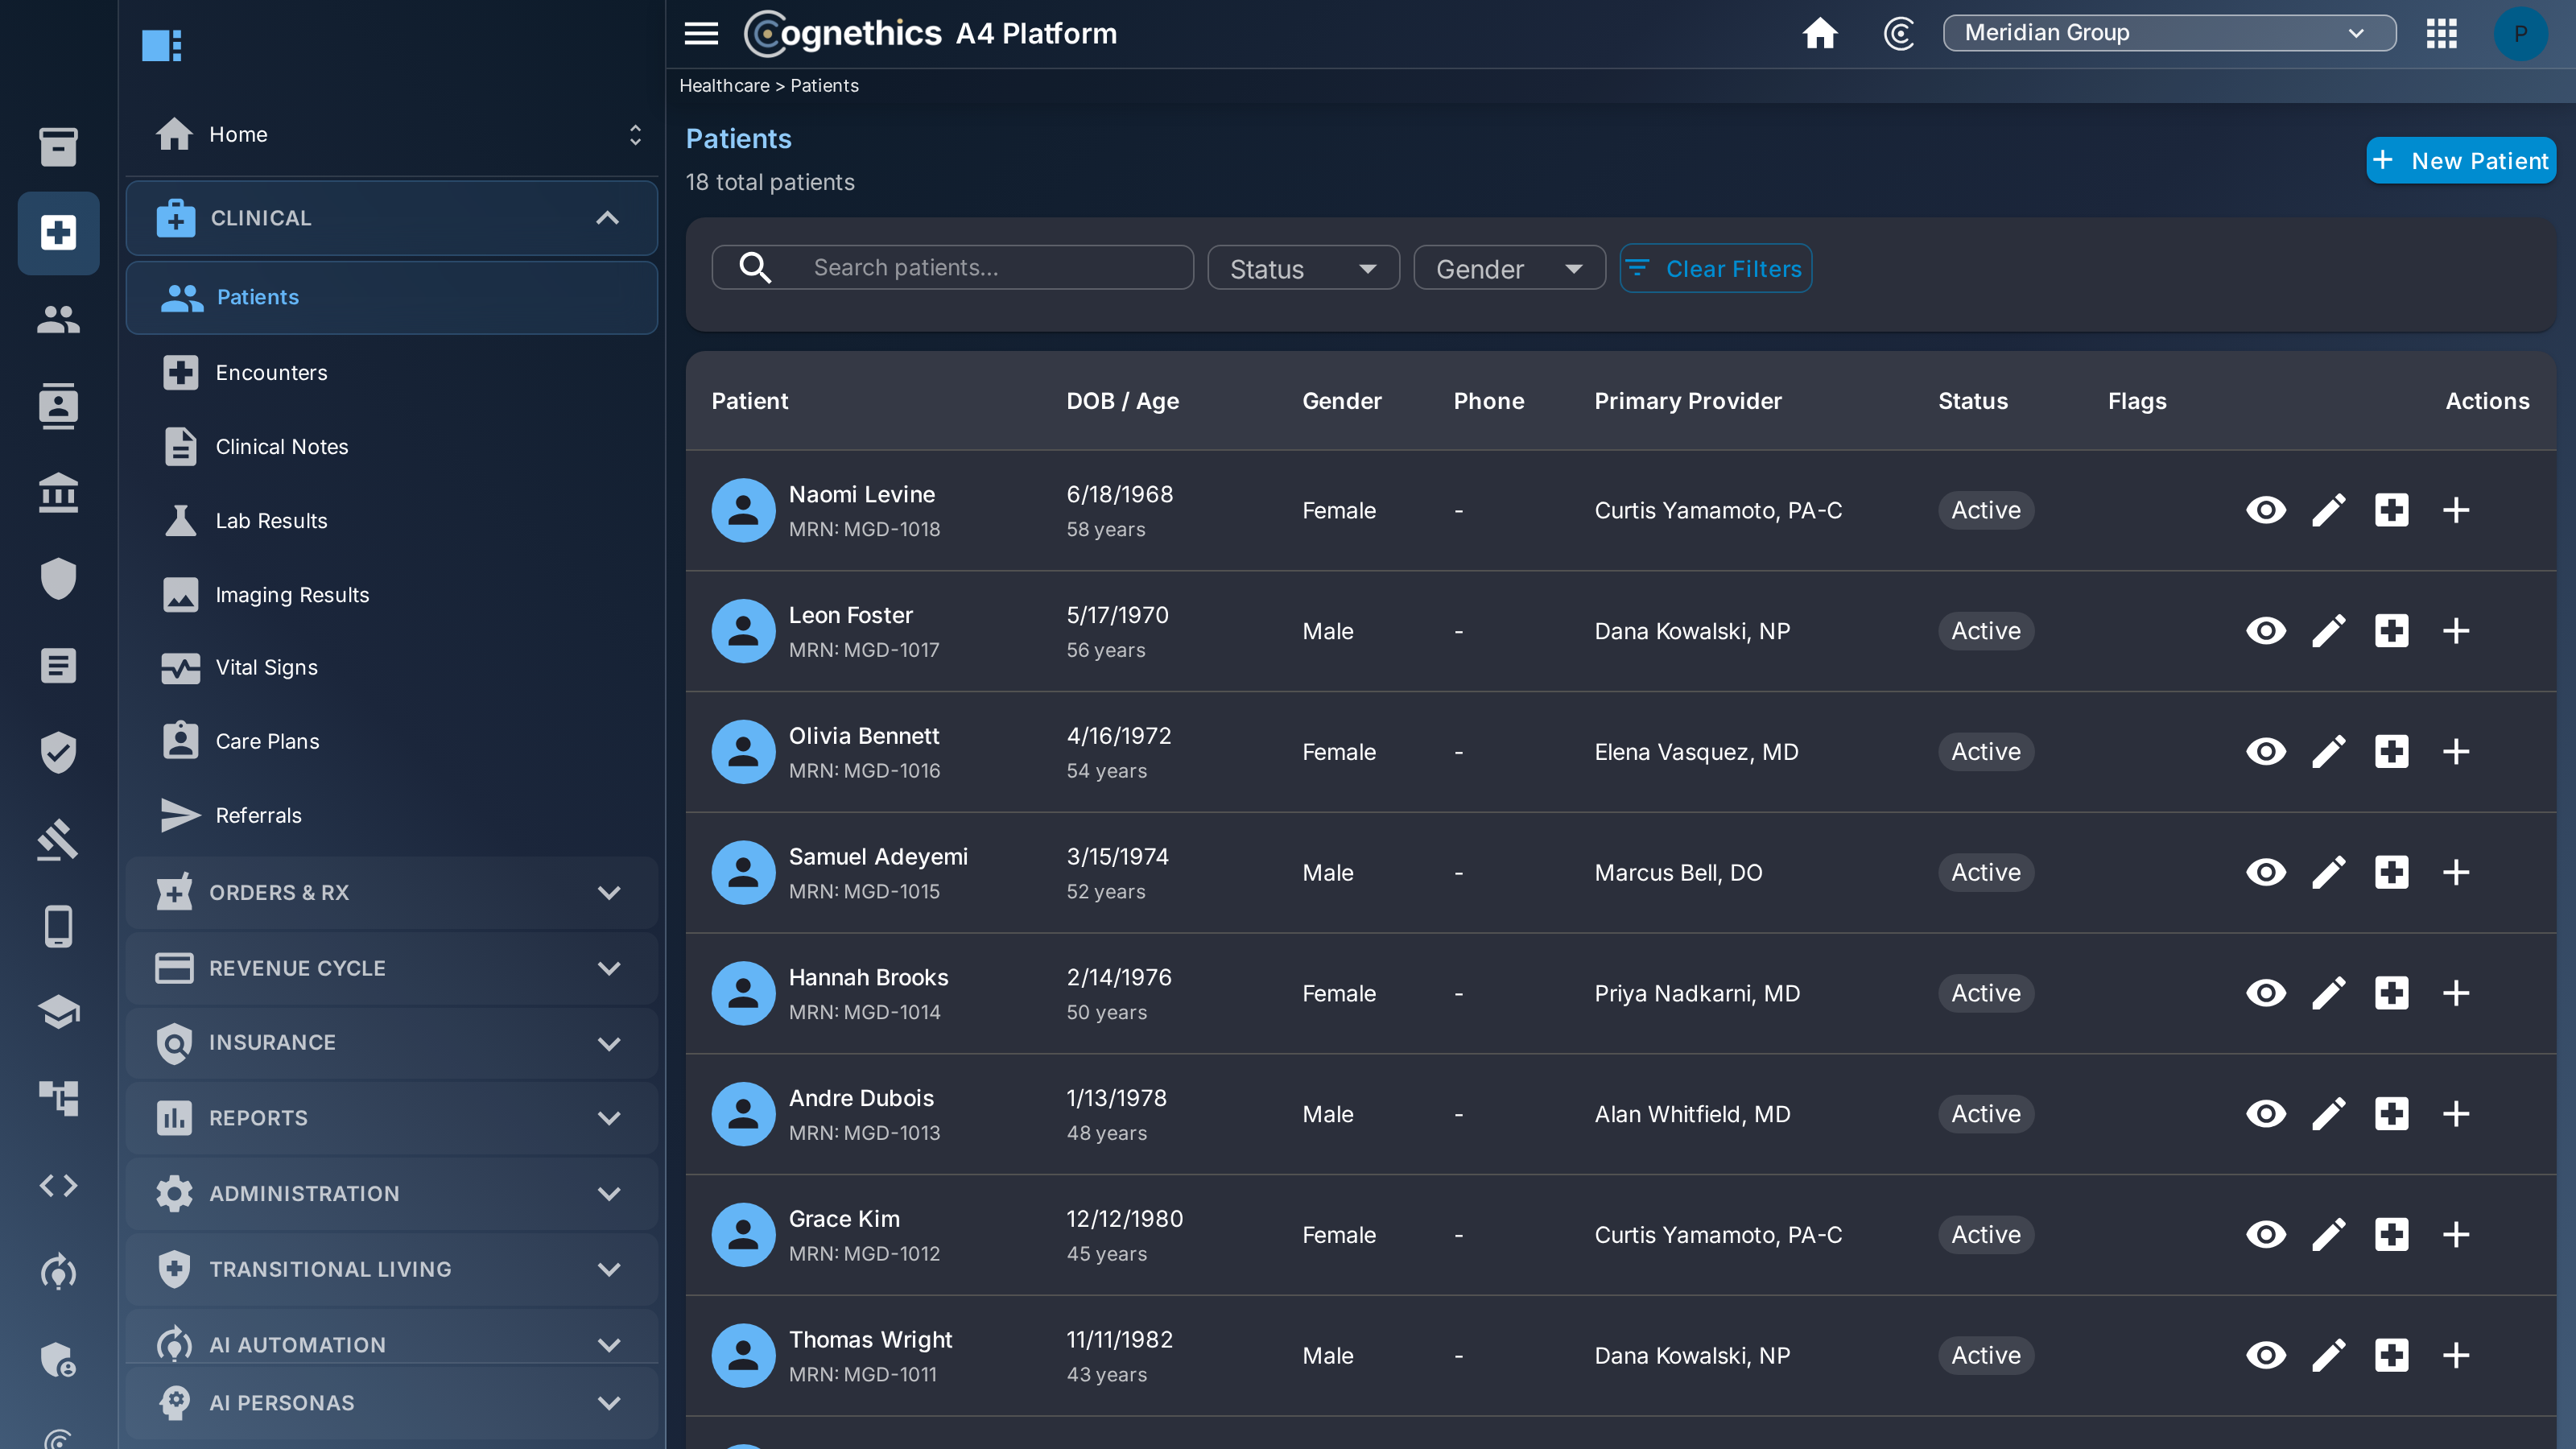View Thomas Wright via eye icon

click(x=2265, y=1356)
